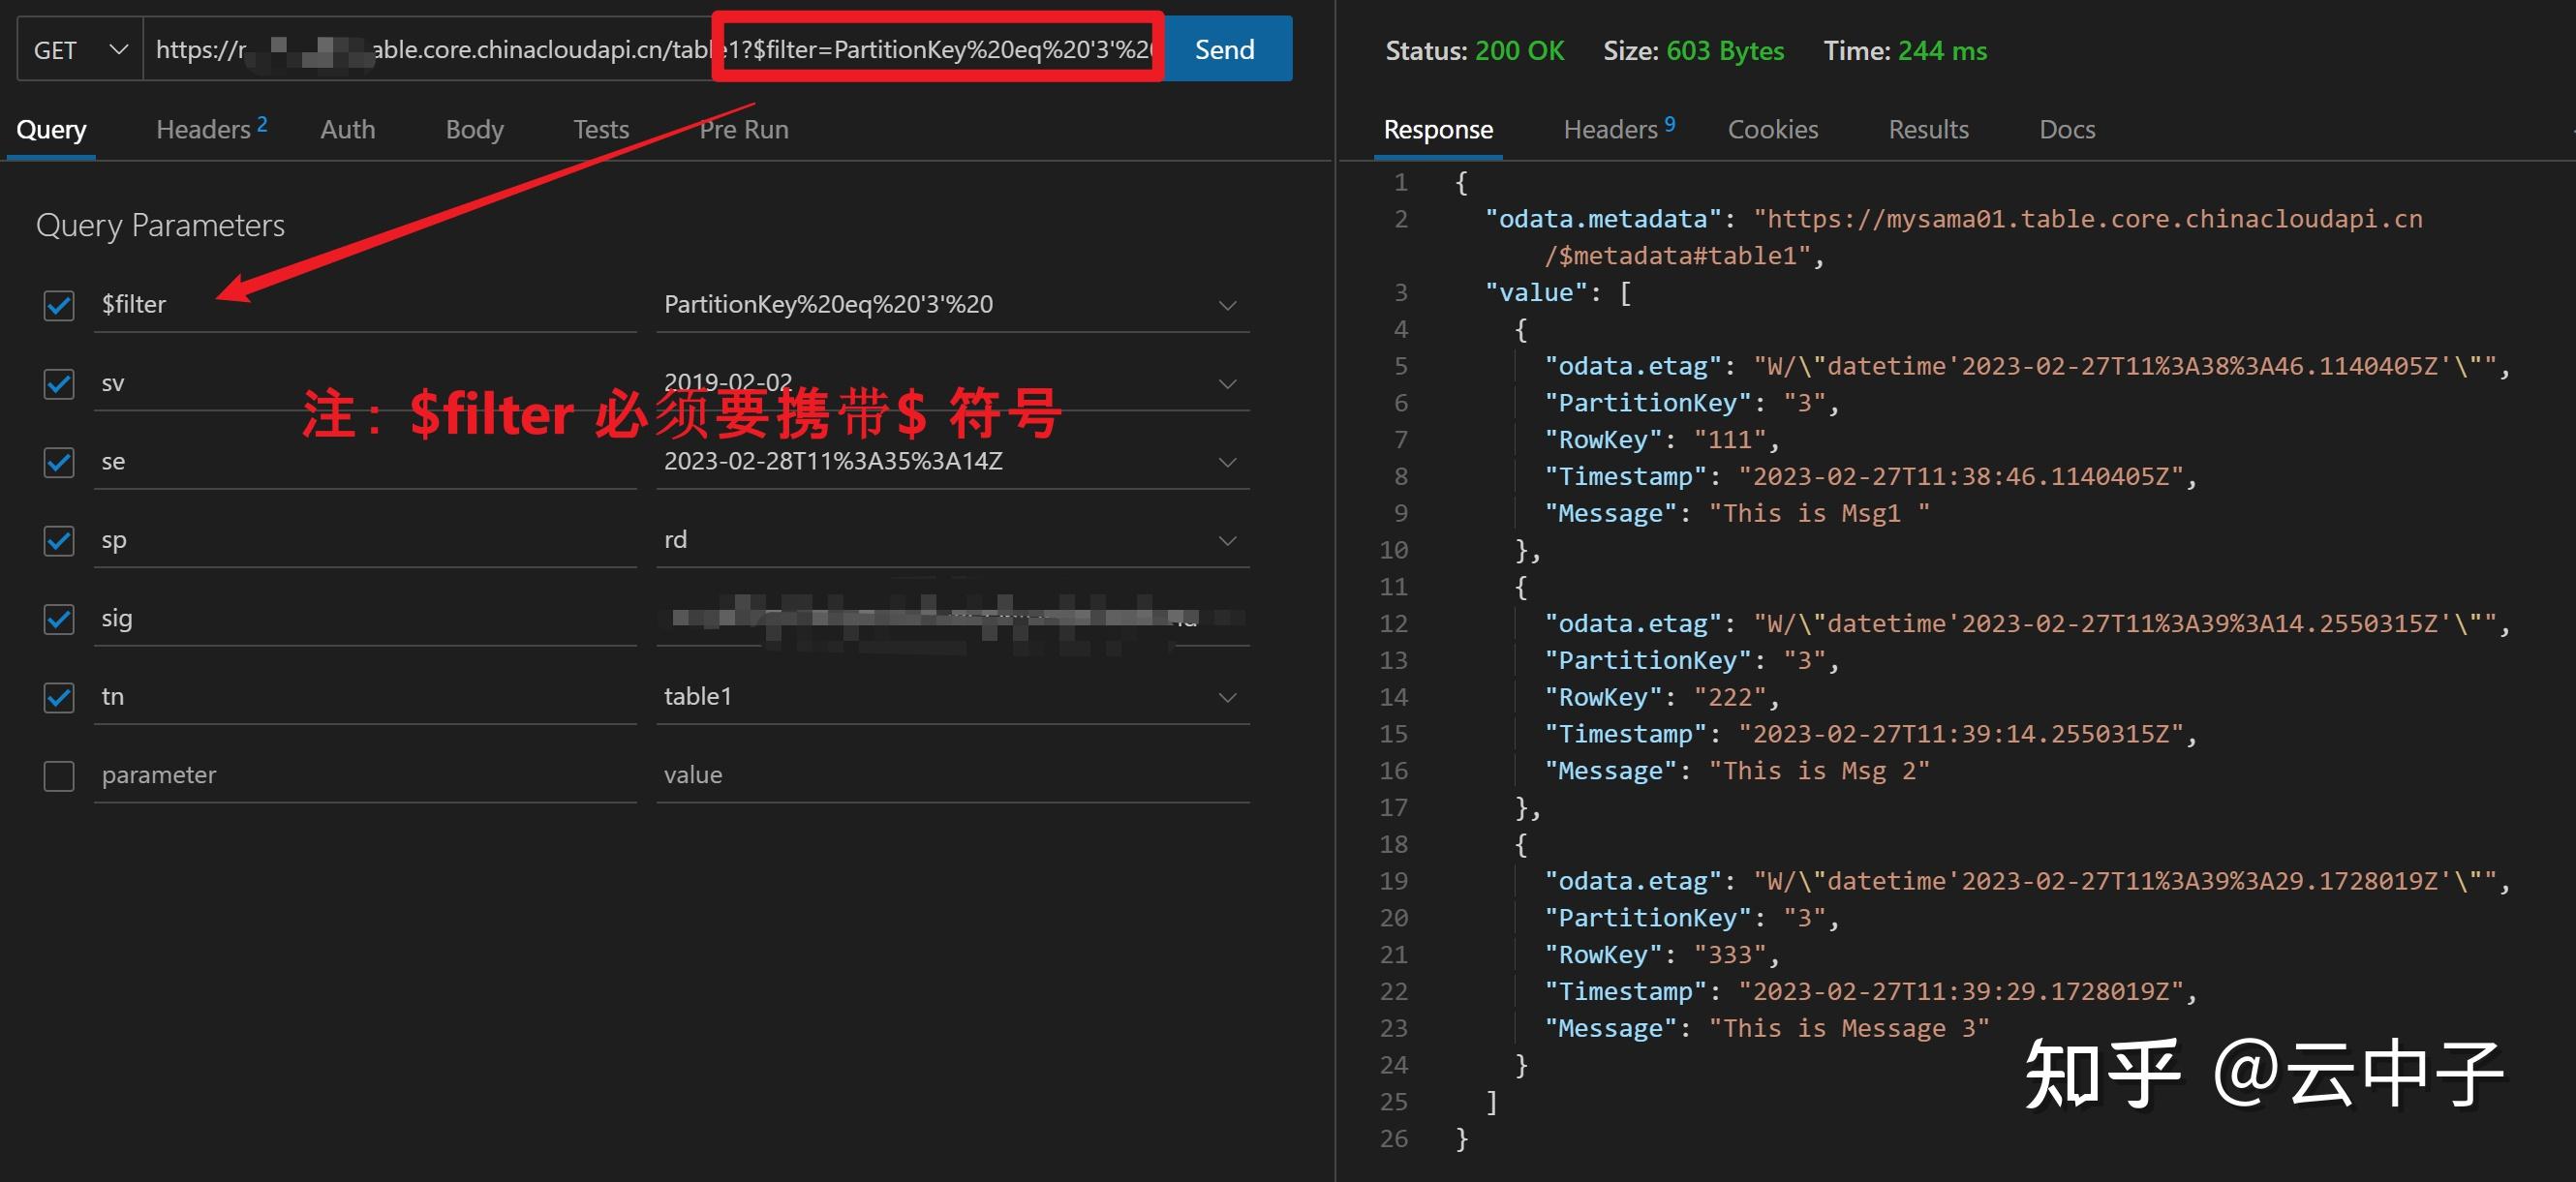The width and height of the screenshot is (2576, 1182).
Task: Open the Pre Run tab
Action: (x=743, y=129)
